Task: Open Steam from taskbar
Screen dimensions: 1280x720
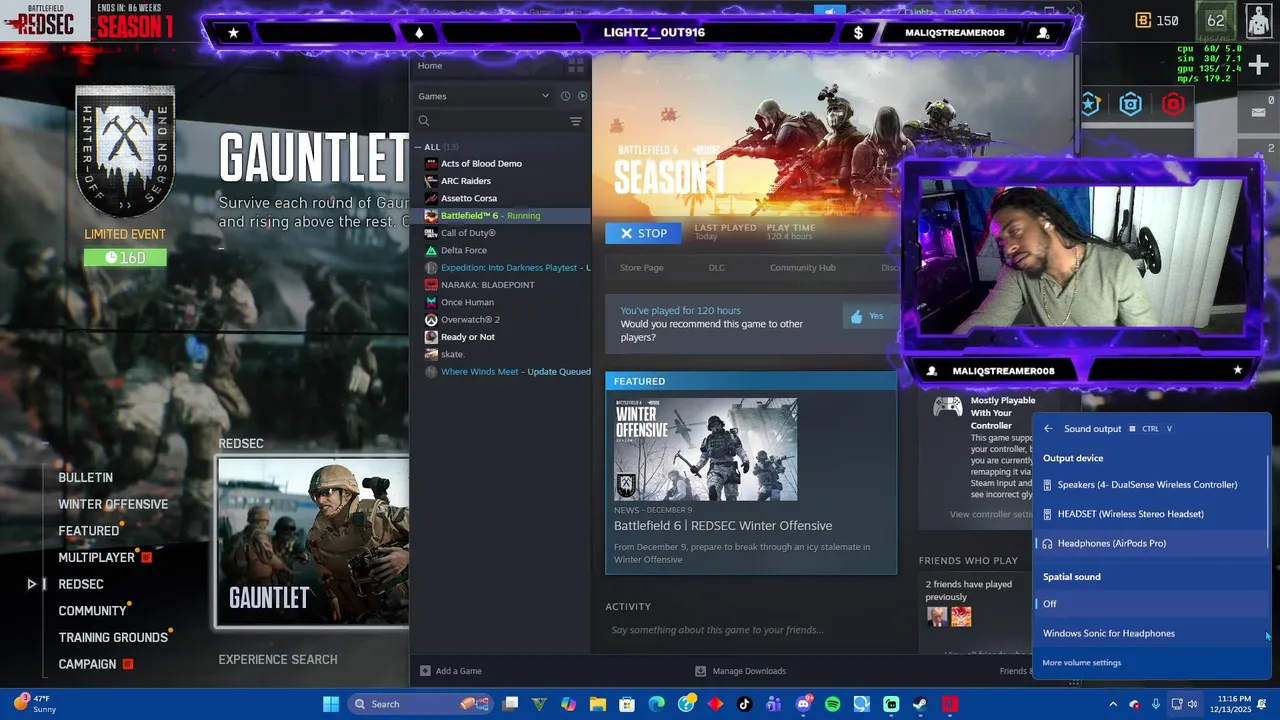Action: (920, 704)
